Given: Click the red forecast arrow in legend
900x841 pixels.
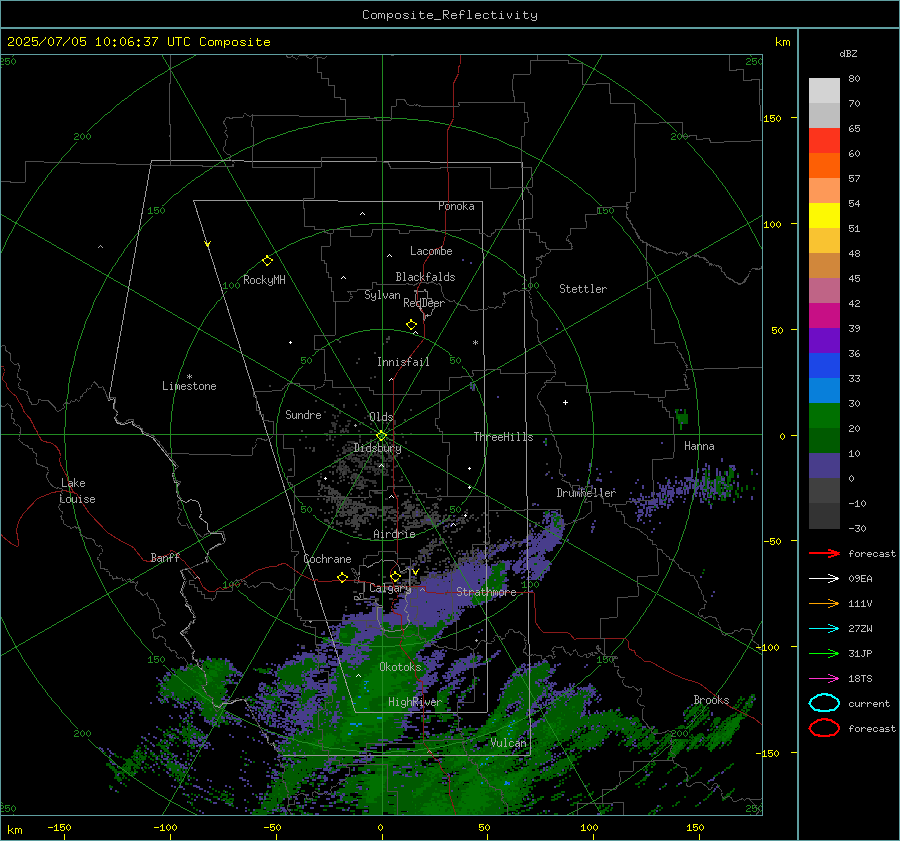Looking at the screenshot, I should click(x=824, y=553).
